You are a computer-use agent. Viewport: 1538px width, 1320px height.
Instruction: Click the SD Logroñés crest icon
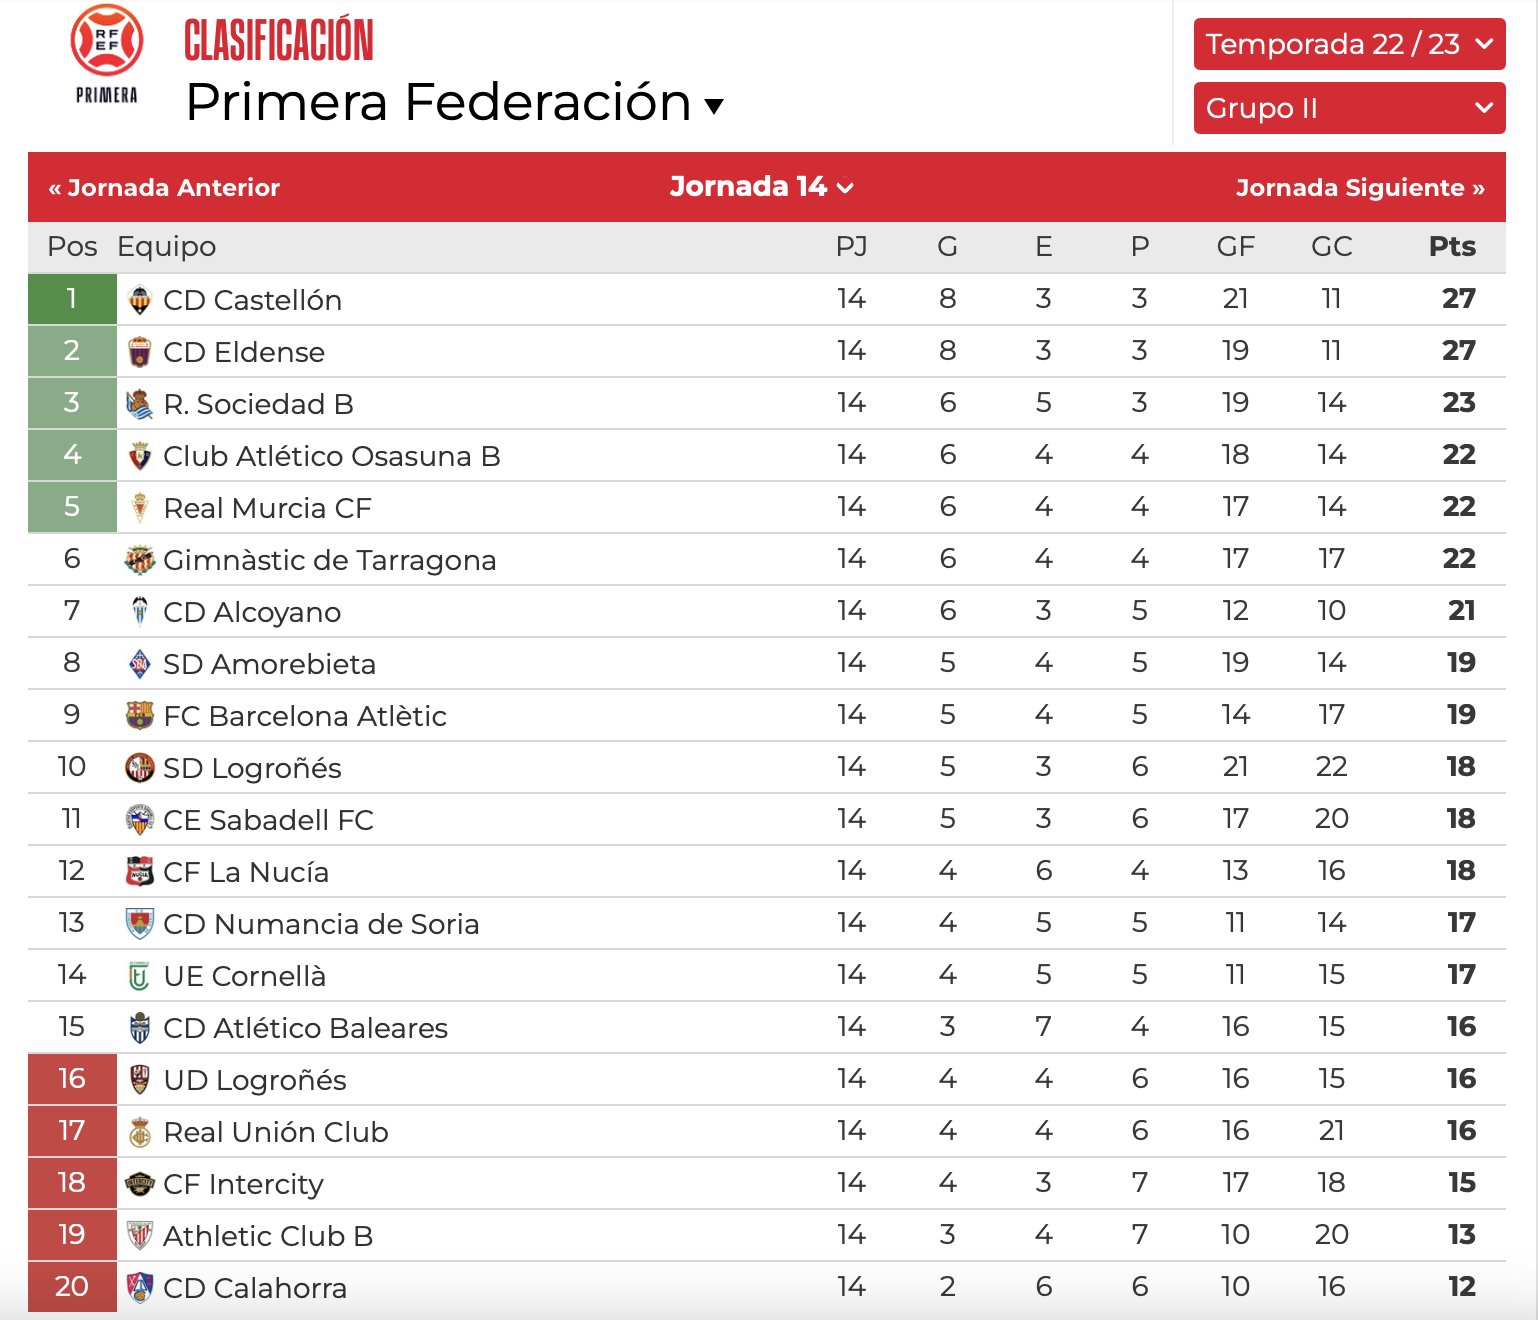point(140,767)
